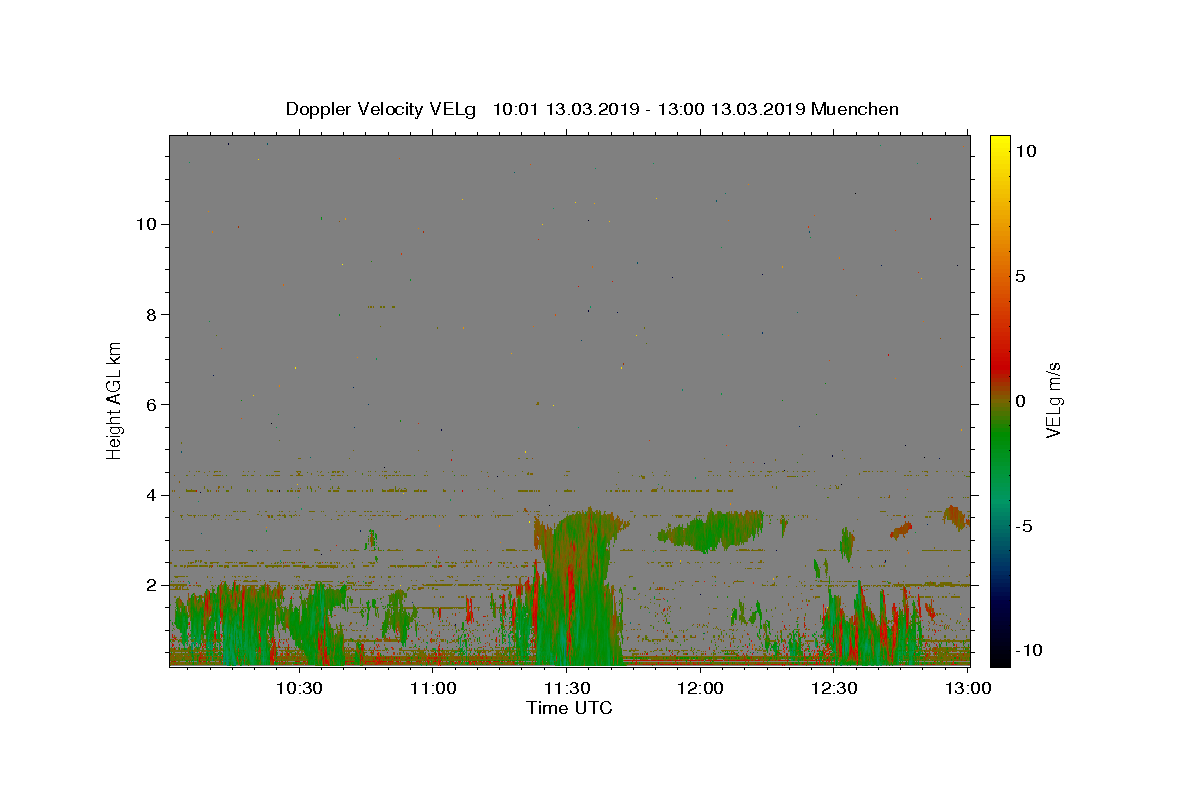The height and width of the screenshot is (800, 1200).
Task: Click the colorbar value -10
Action: (1029, 650)
